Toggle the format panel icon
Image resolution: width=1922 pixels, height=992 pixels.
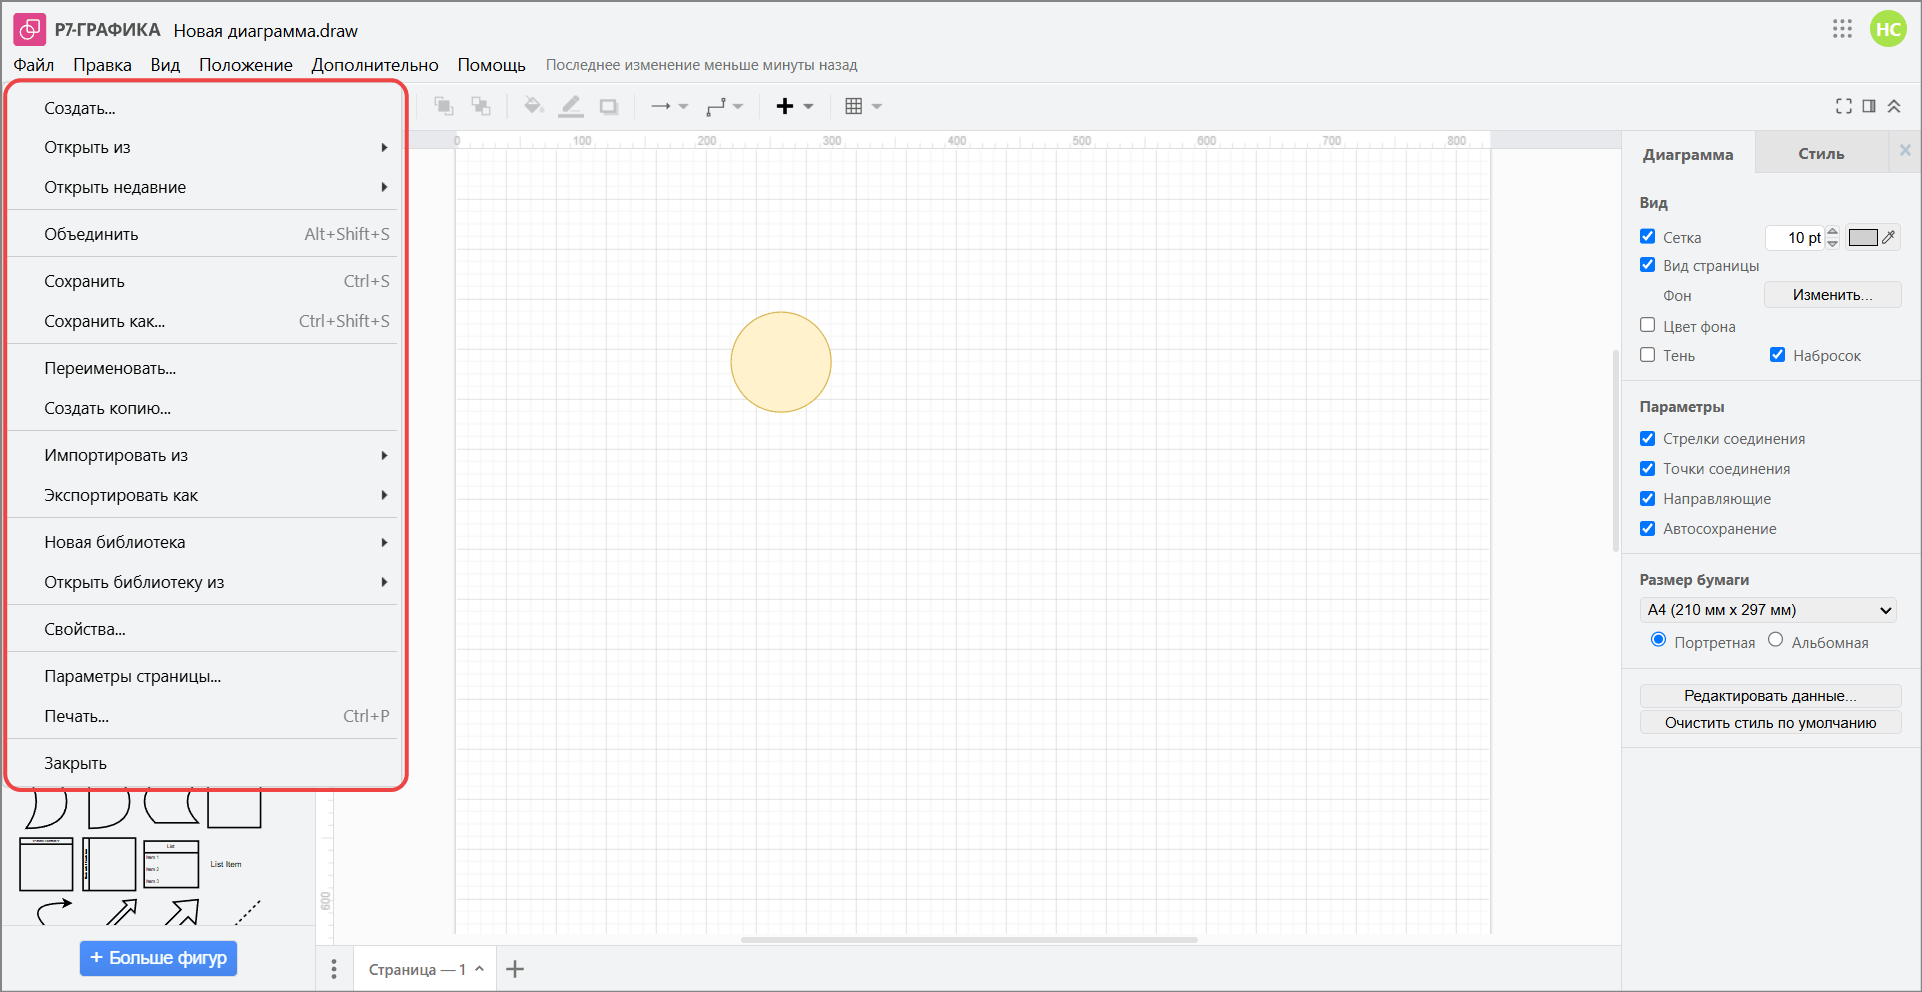[x=1869, y=106]
